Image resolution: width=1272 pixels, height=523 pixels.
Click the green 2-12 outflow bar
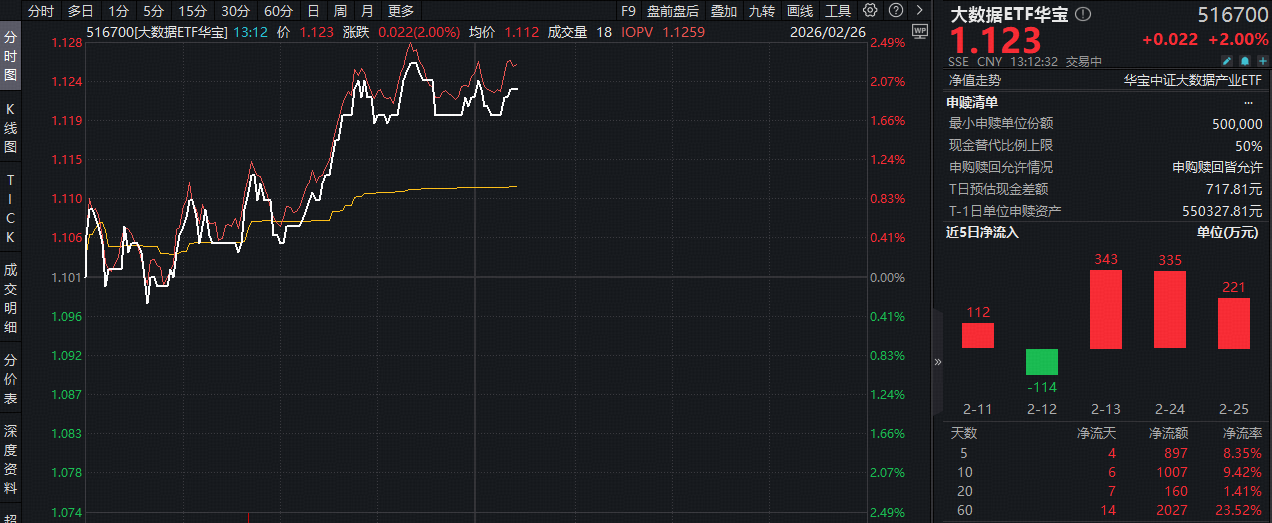tap(1042, 361)
